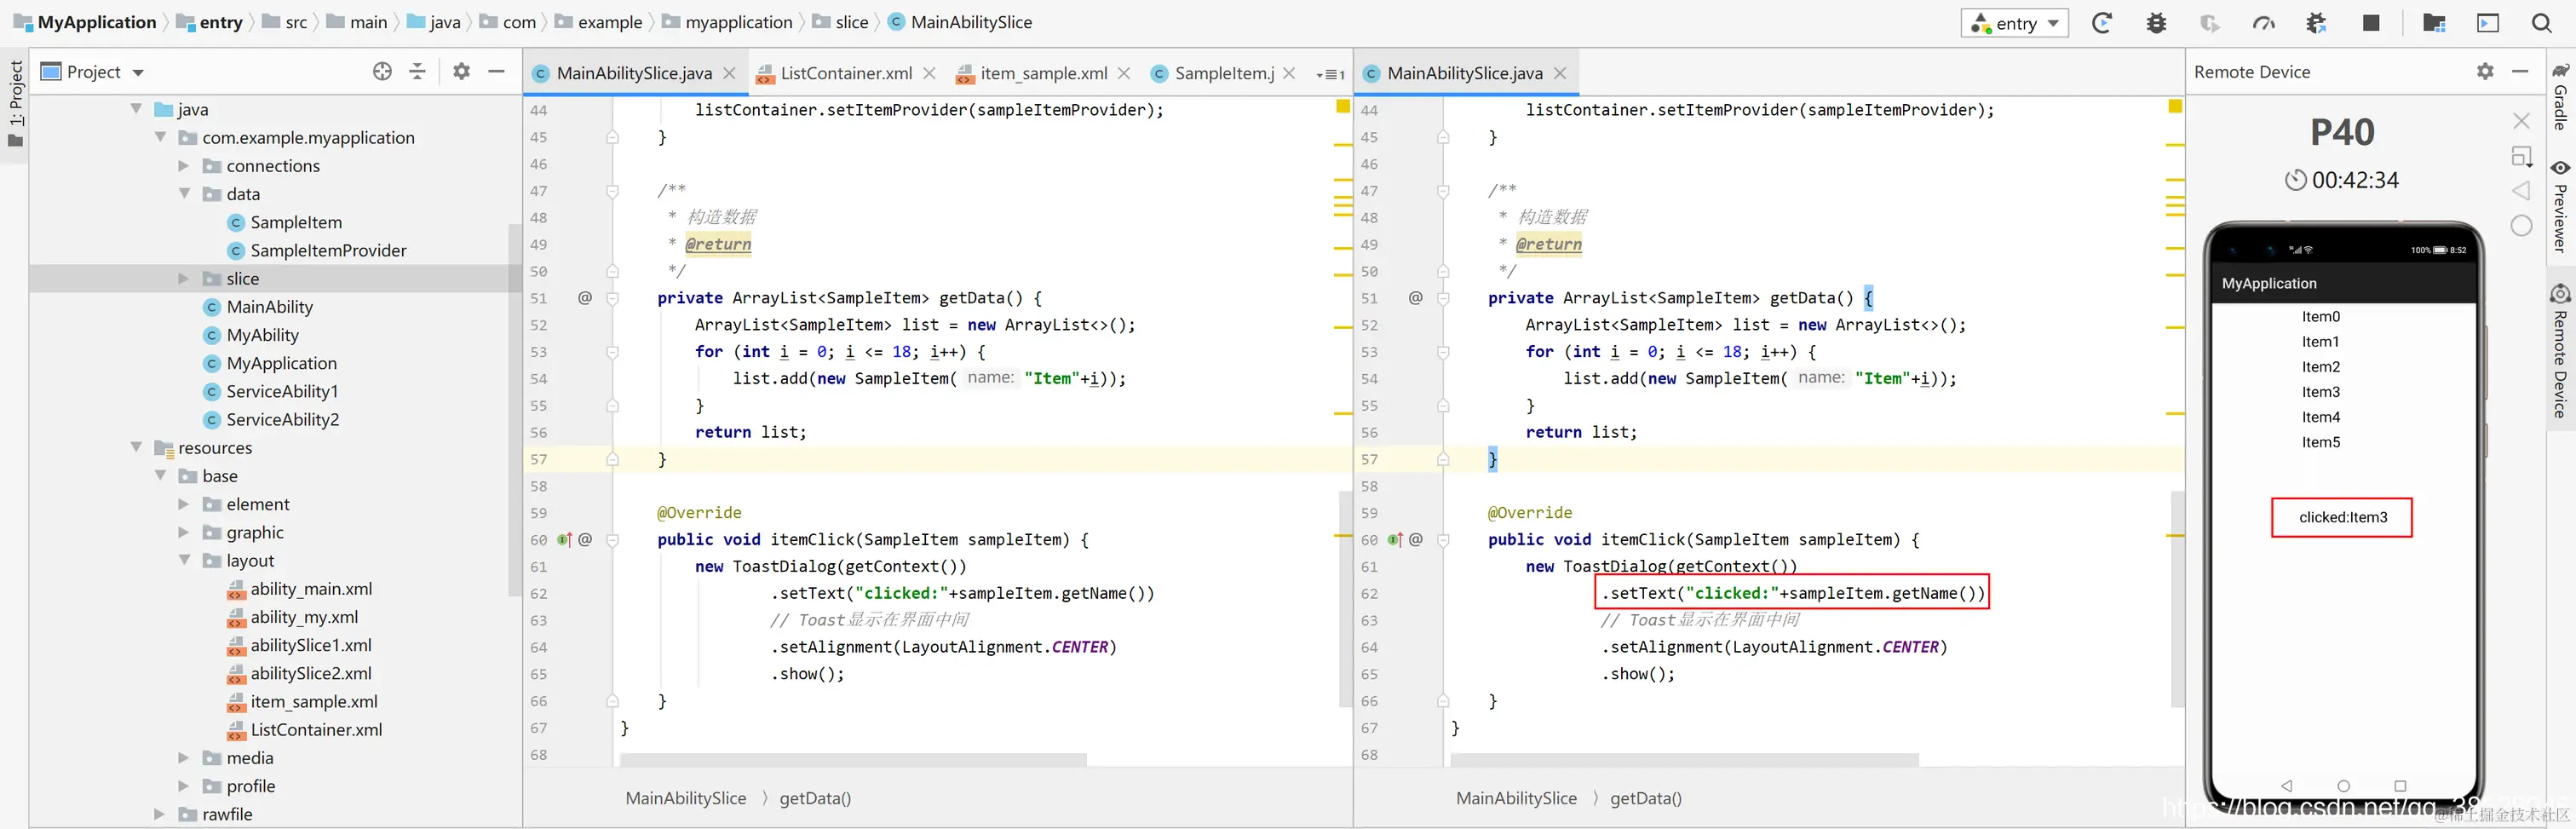
Task: Toggle fold of the Javadoc comment at line 47, left editor
Action: point(612,191)
